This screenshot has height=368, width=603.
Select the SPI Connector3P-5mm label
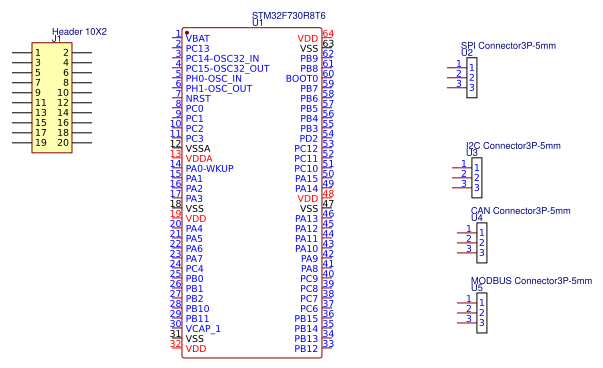tap(508, 45)
